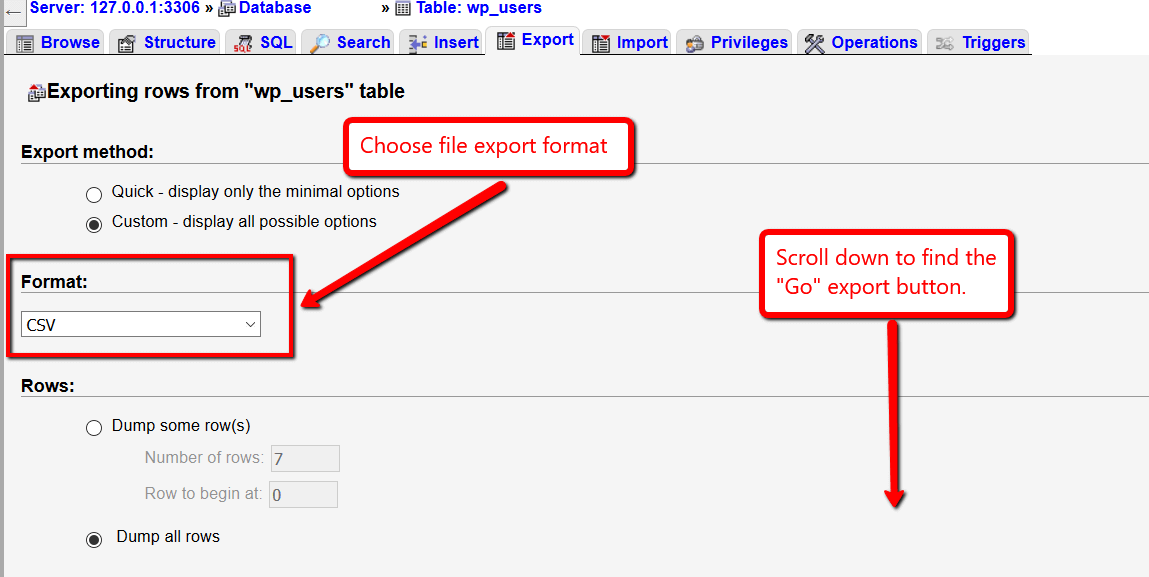Click the Insert tab icon

pyautogui.click(x=418, y=43)
